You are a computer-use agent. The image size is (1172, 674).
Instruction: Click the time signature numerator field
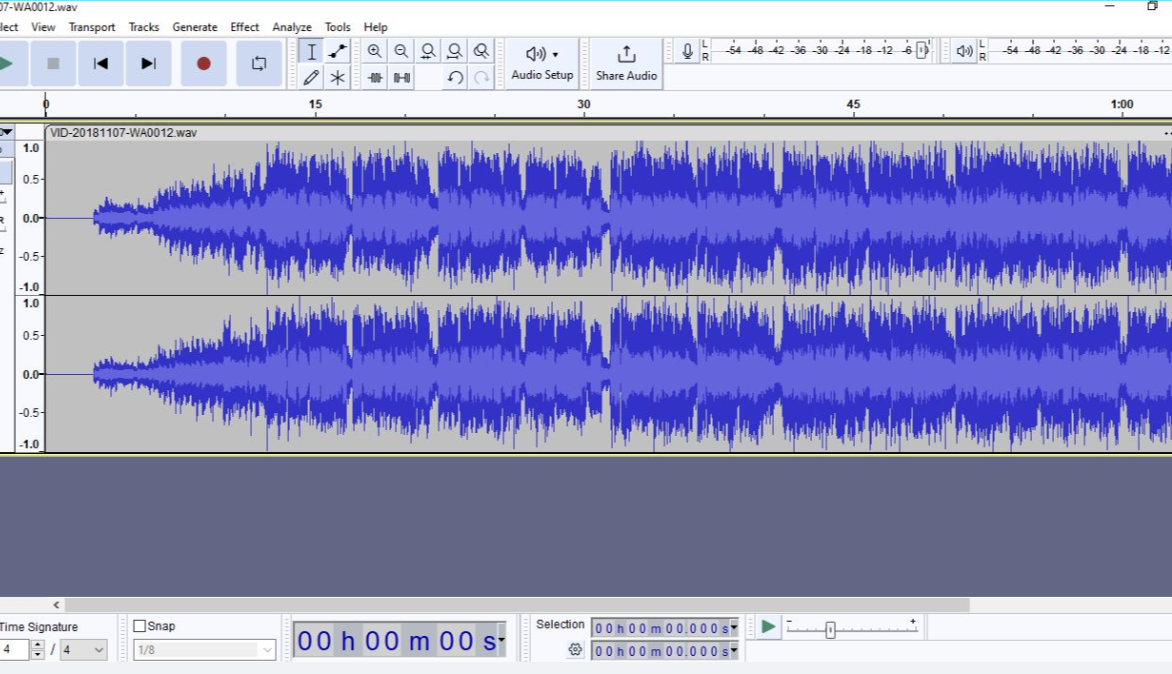pos(15,650)
